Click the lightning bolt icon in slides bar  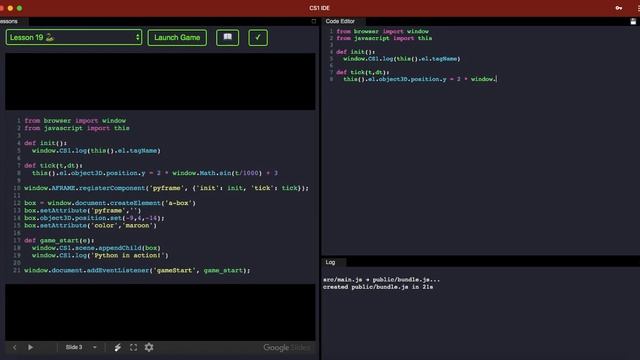118,347
